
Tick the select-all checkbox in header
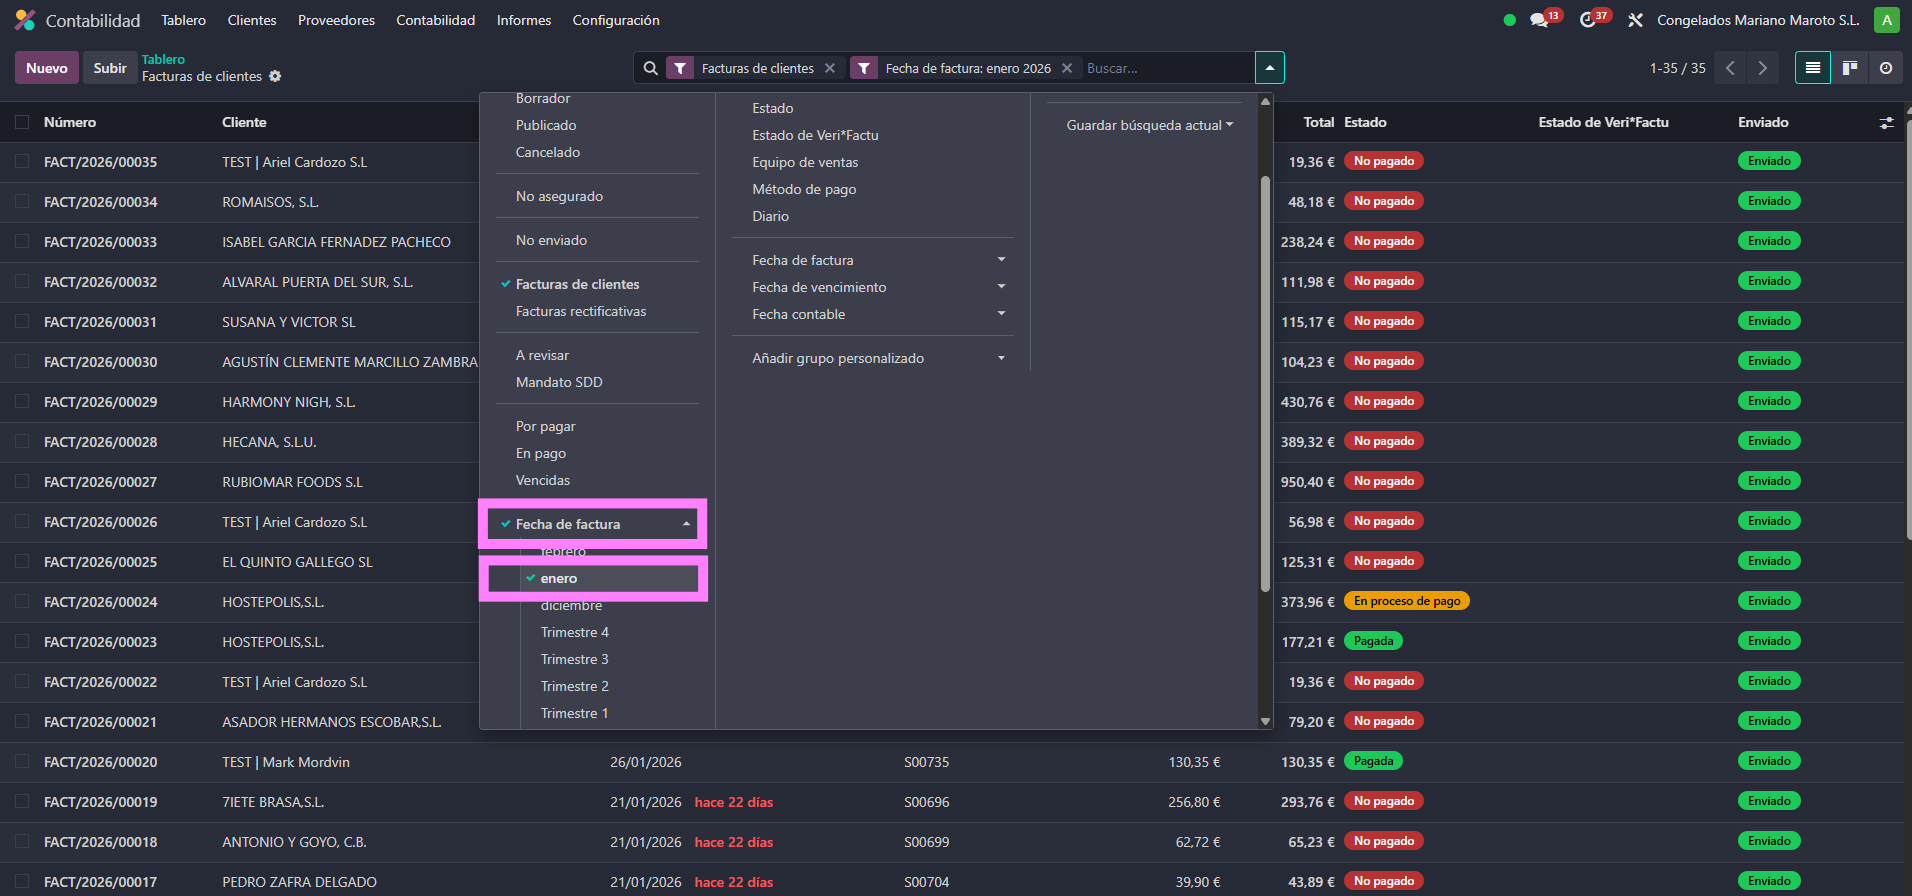(x=22, y=122)
